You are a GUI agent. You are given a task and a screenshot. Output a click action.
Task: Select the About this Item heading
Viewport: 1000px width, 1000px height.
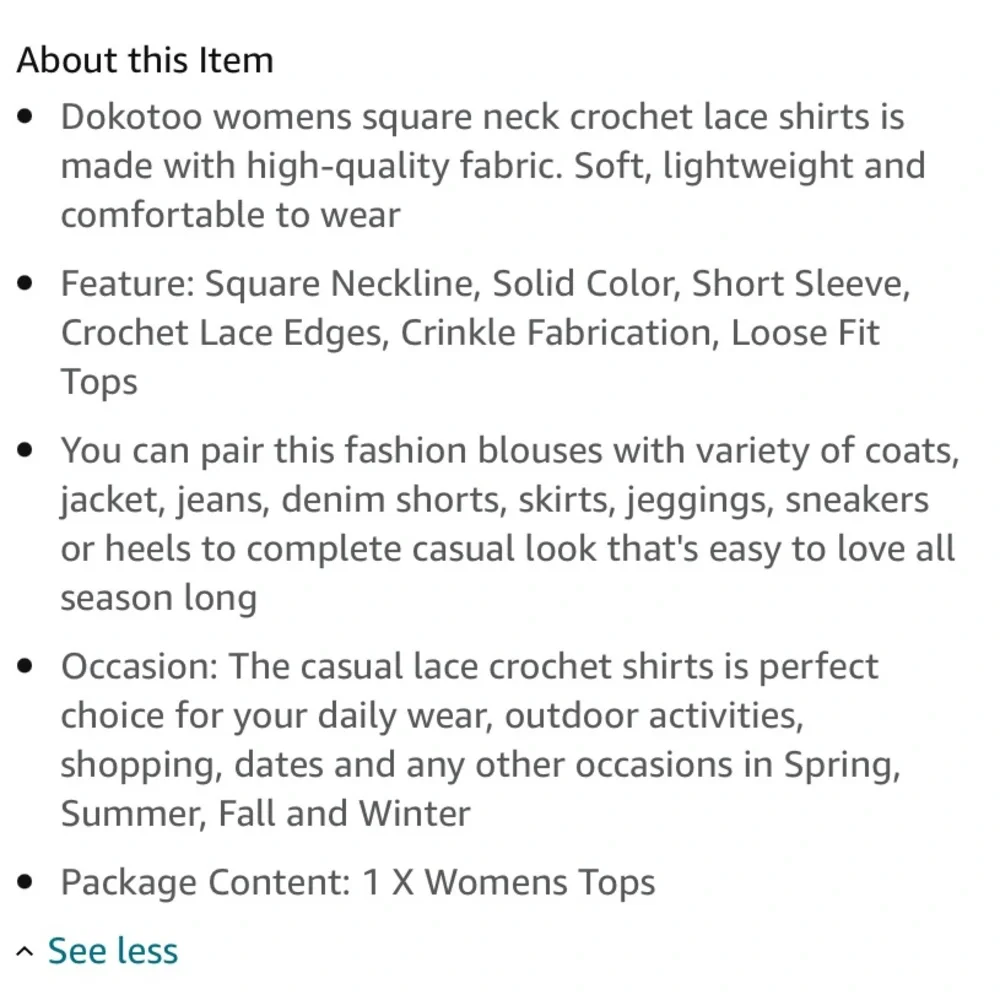click(146, 60)
